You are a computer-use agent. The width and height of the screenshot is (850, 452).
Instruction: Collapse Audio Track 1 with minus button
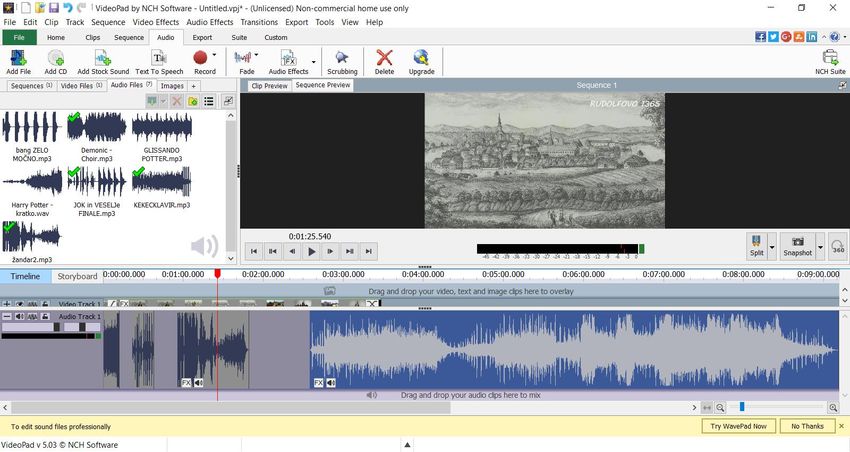point(7,317)
